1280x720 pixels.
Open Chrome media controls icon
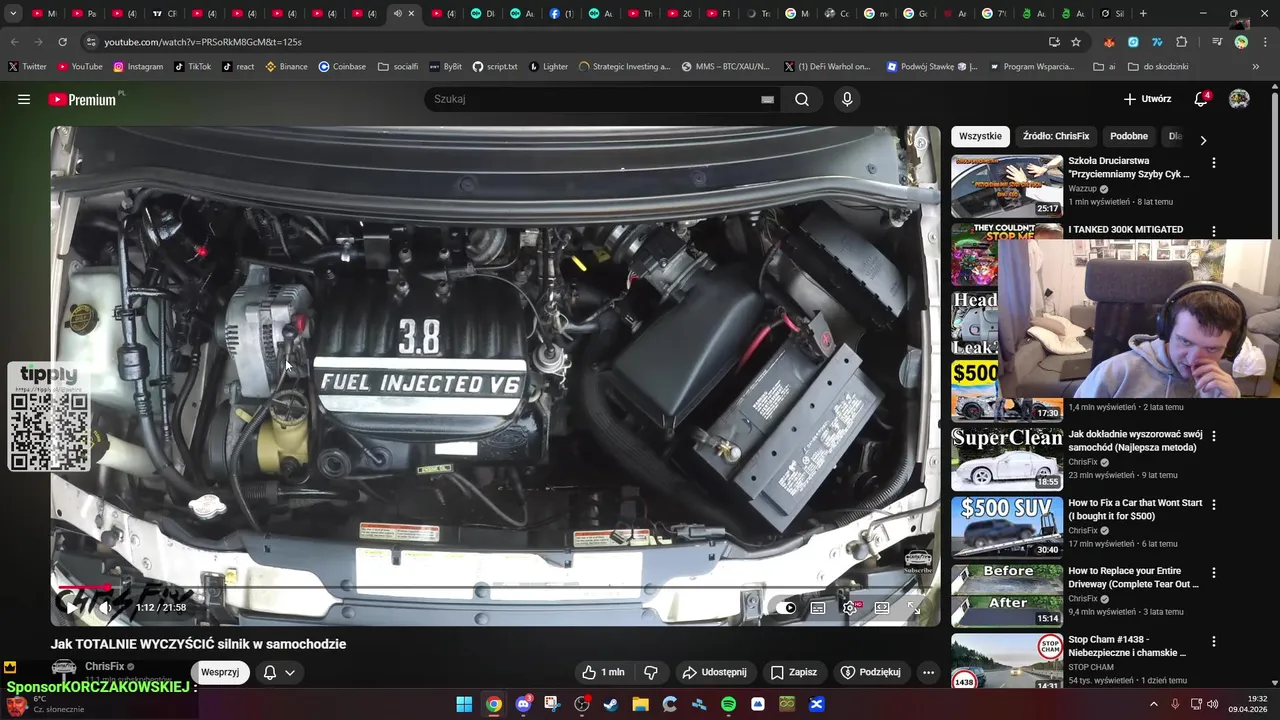coord(1217,42)
